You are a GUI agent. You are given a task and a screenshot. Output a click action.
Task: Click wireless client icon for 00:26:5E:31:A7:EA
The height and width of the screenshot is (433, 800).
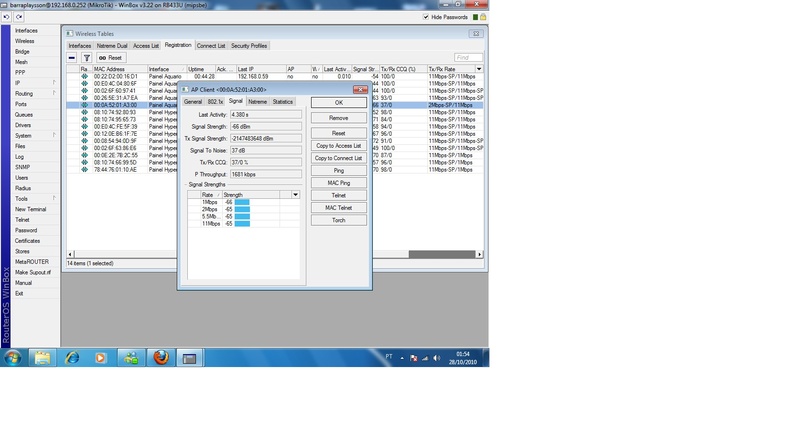point(84,97)
